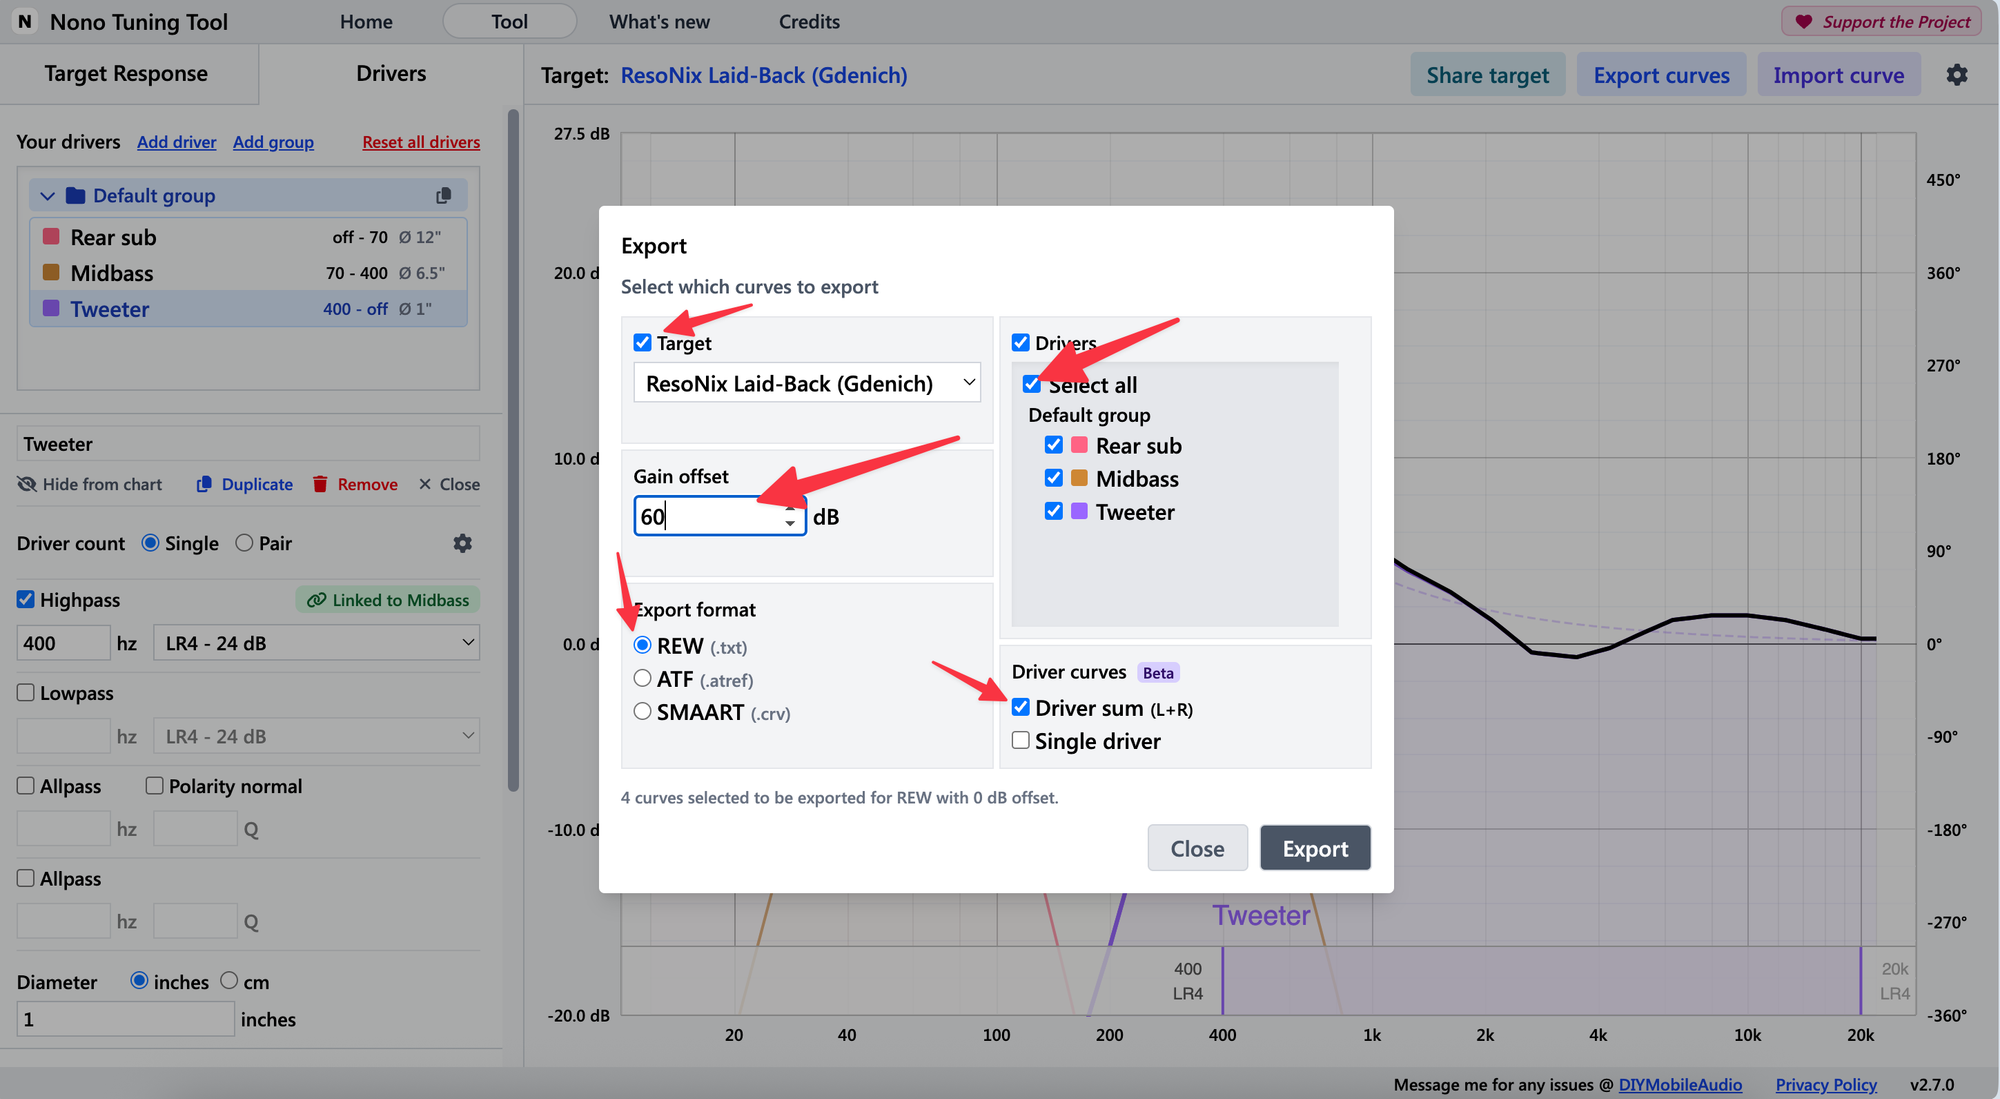Click Hide from chart eye icon
2000x1099 pixels.
[27, 484]
